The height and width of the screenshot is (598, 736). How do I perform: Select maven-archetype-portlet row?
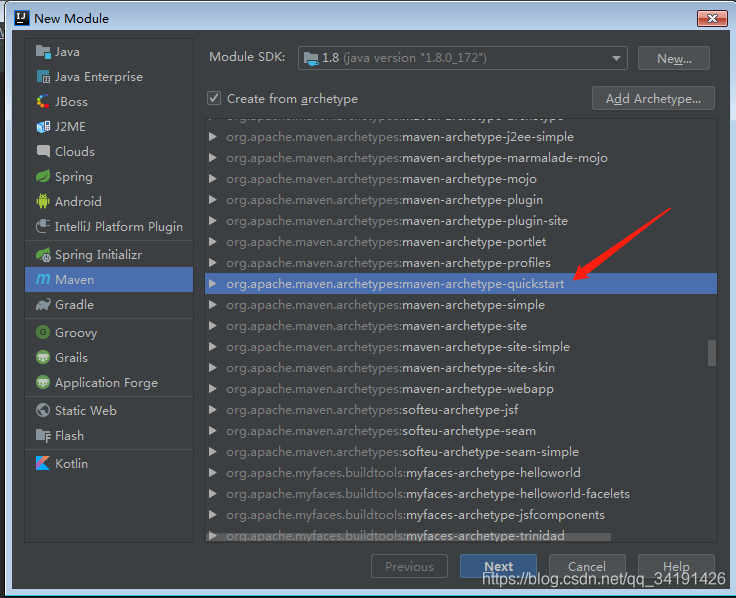461,242
